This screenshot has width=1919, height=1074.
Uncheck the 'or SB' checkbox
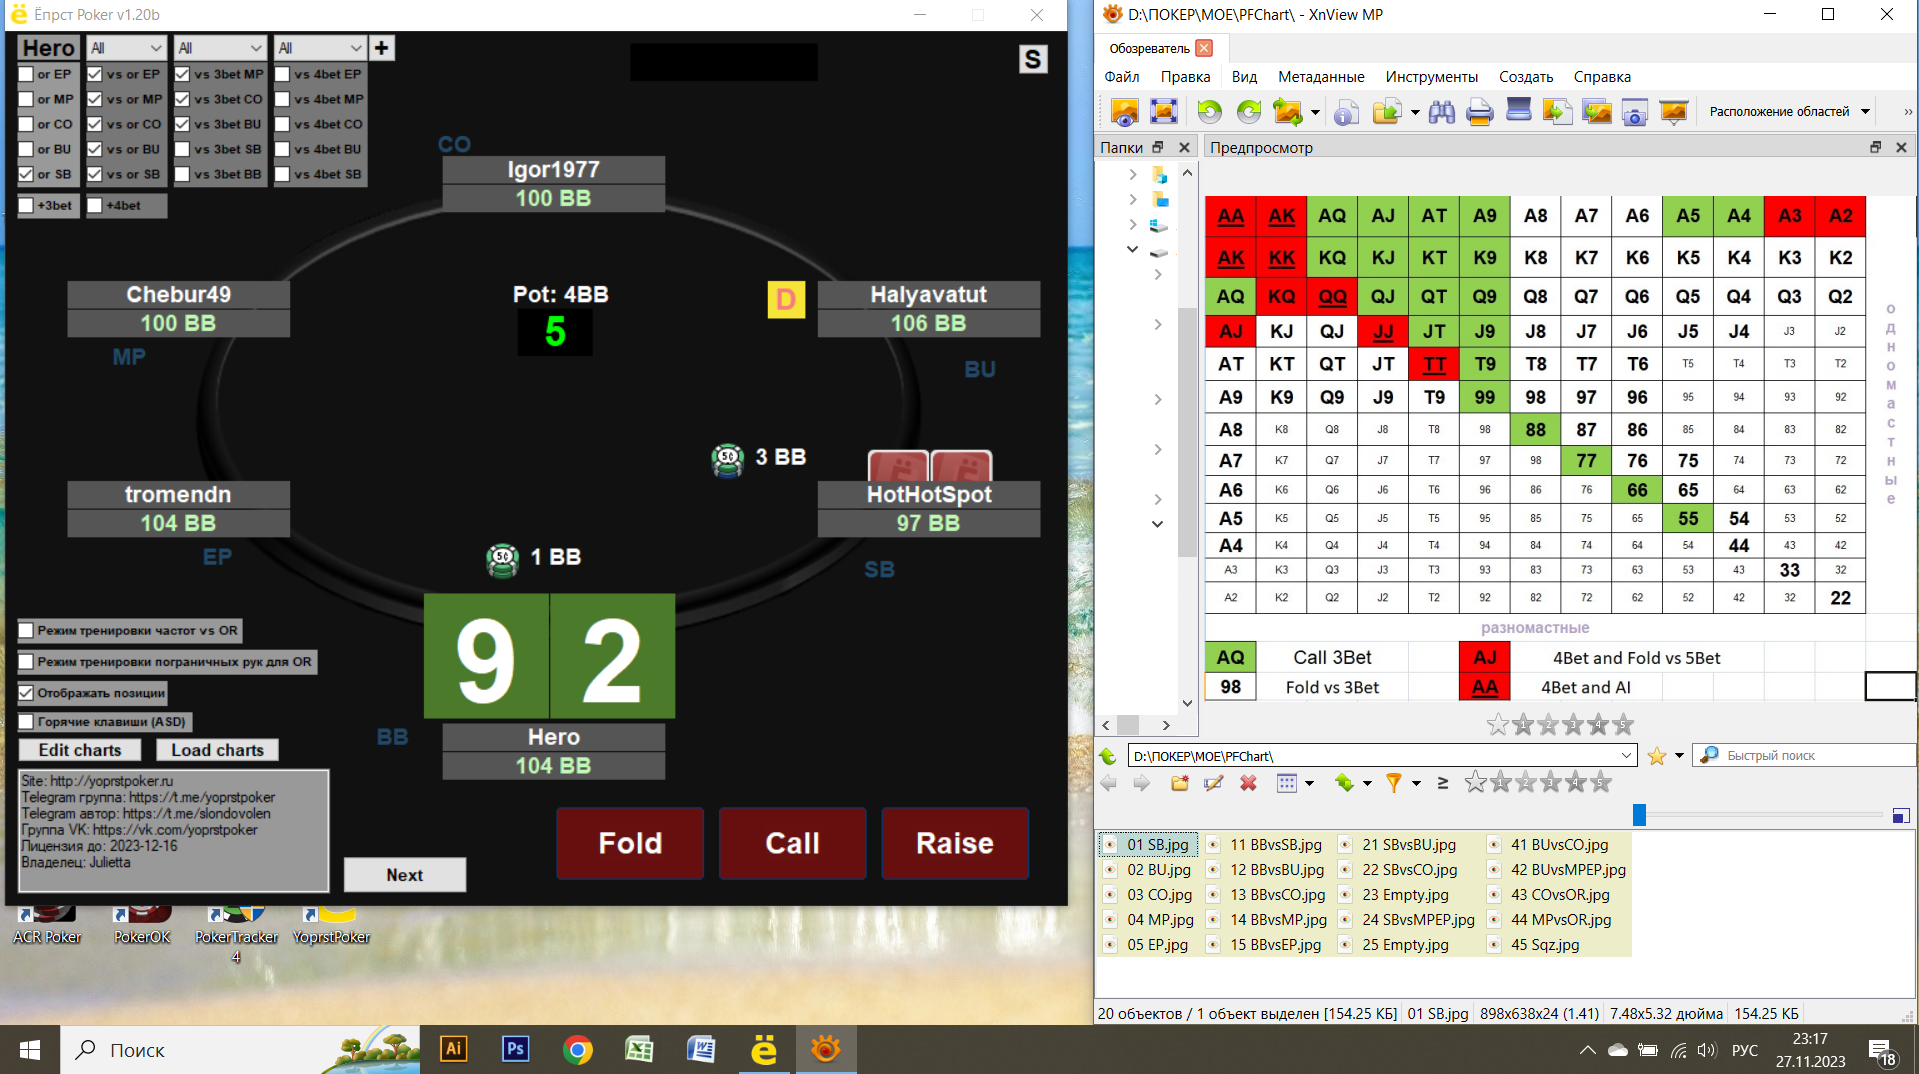coord(27,174)
